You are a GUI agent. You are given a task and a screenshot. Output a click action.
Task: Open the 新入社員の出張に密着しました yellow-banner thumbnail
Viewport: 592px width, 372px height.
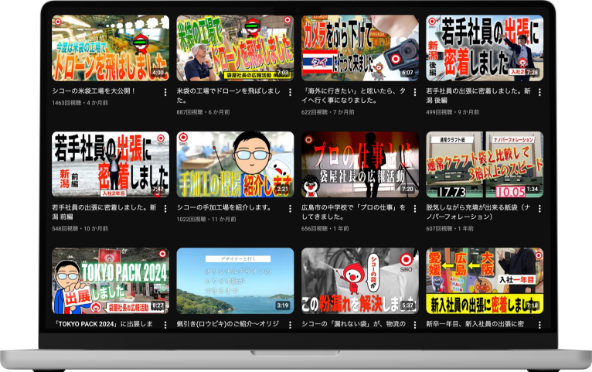(x=485, y=281)
